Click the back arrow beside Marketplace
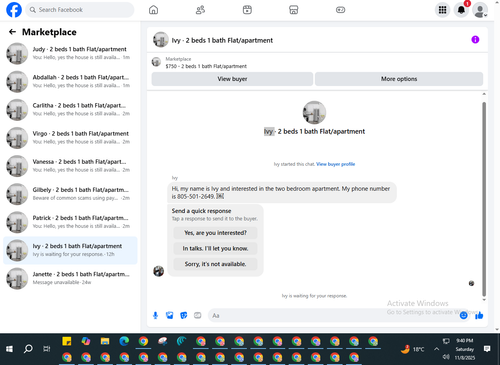Screen dimensions: 500x365 12,32
